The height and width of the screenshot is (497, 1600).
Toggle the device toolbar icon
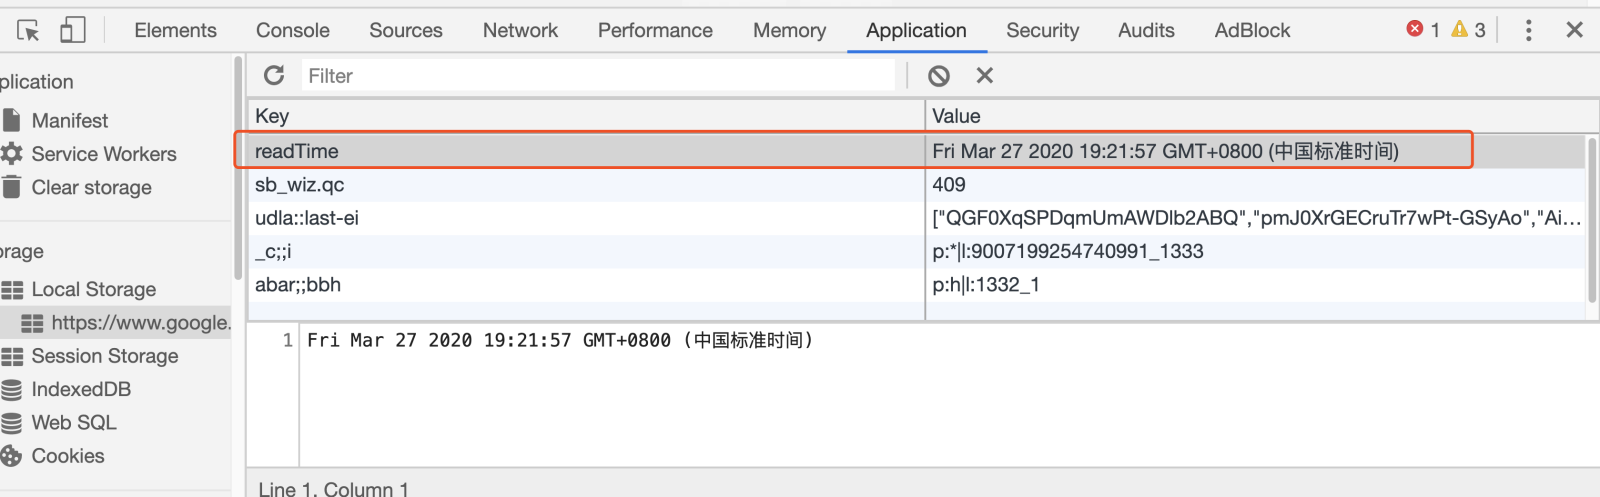72,30
